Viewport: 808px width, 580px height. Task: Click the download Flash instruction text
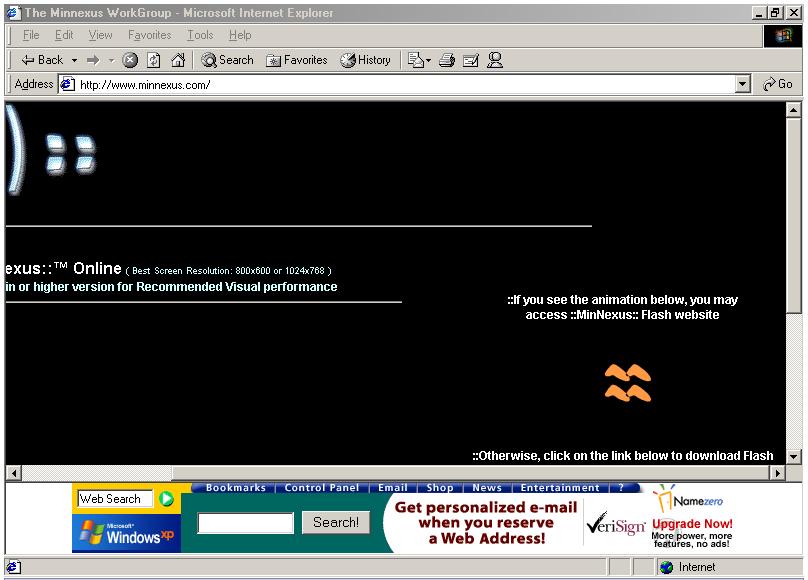tap(622, 456)
